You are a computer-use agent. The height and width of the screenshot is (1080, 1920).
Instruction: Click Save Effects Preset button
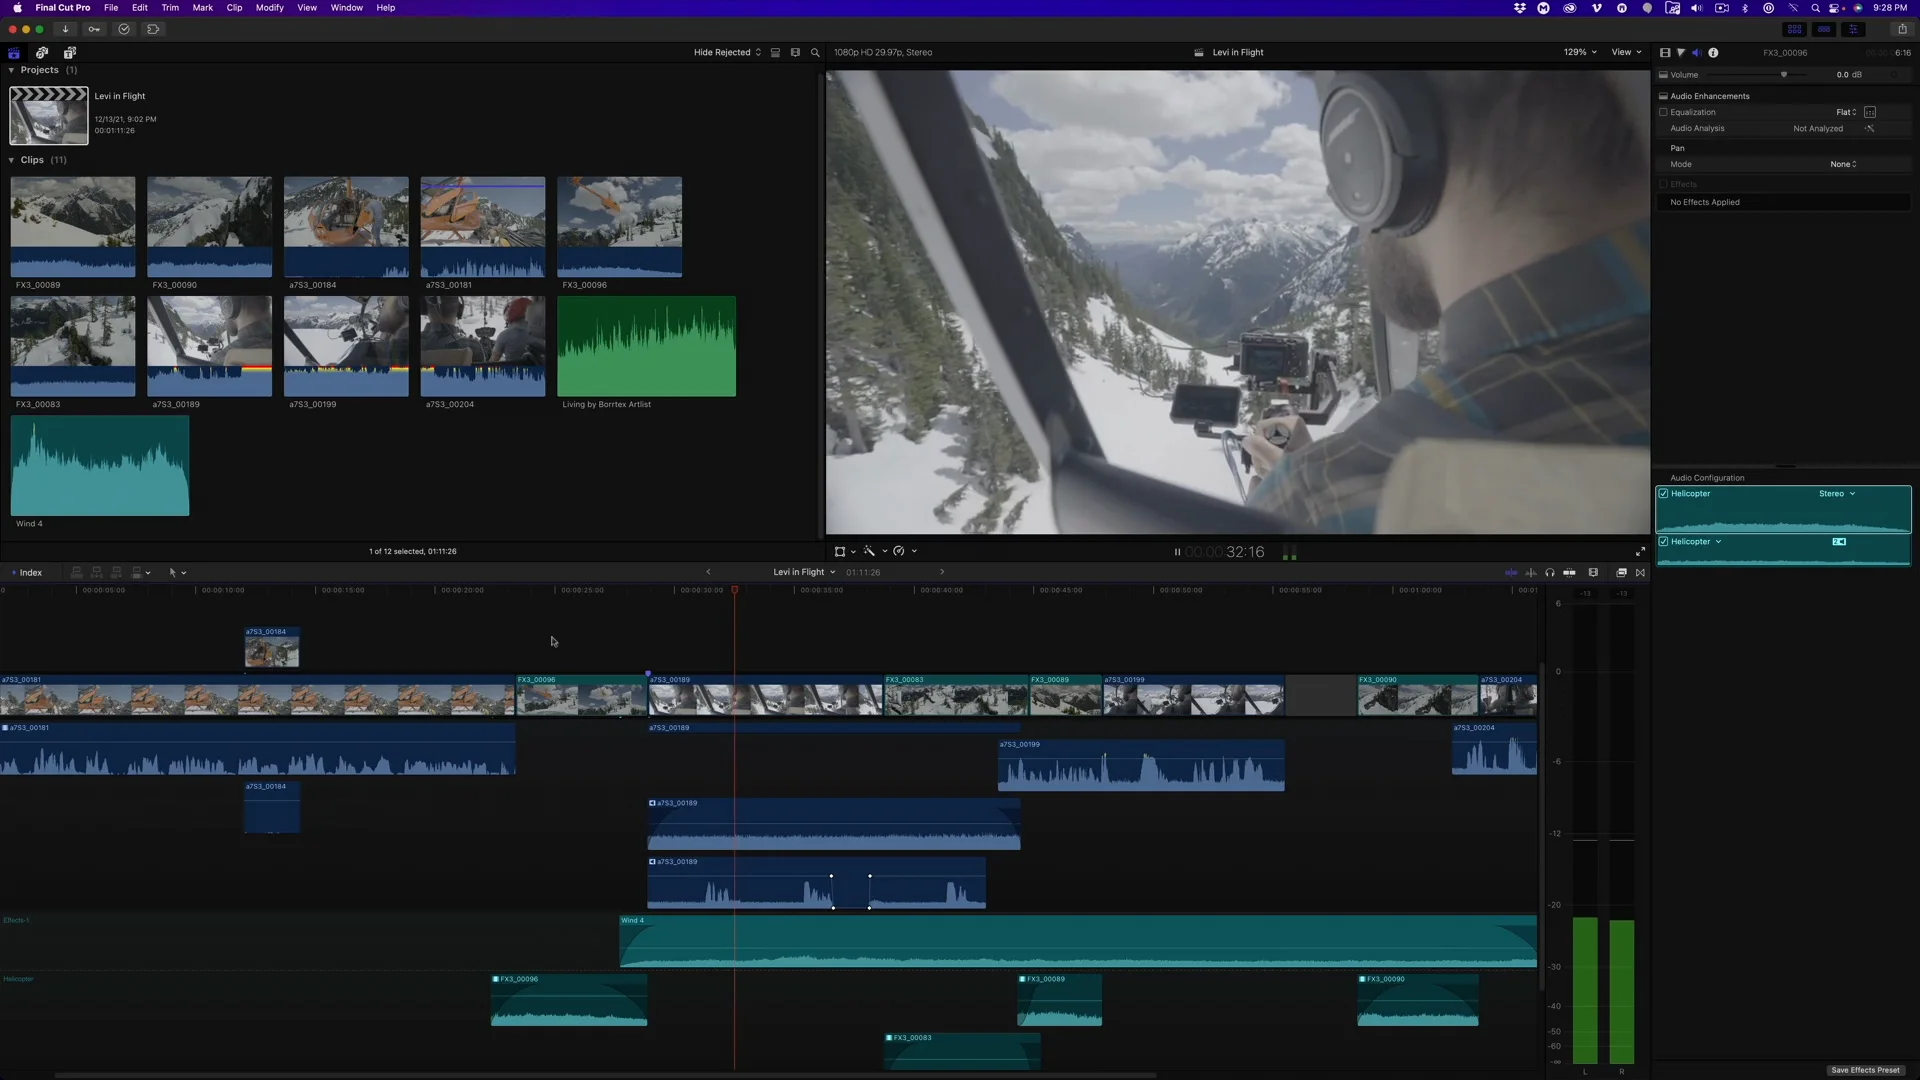click(1865, 1070)
